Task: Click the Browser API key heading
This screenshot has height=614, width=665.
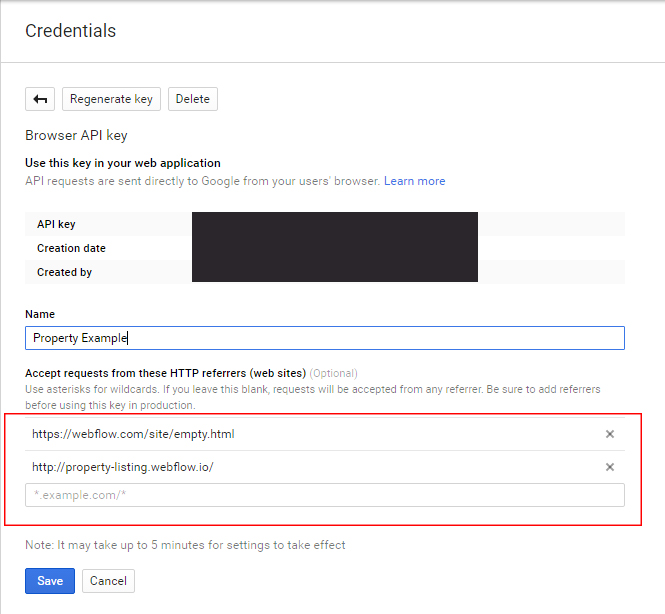Action: point(76,135)
